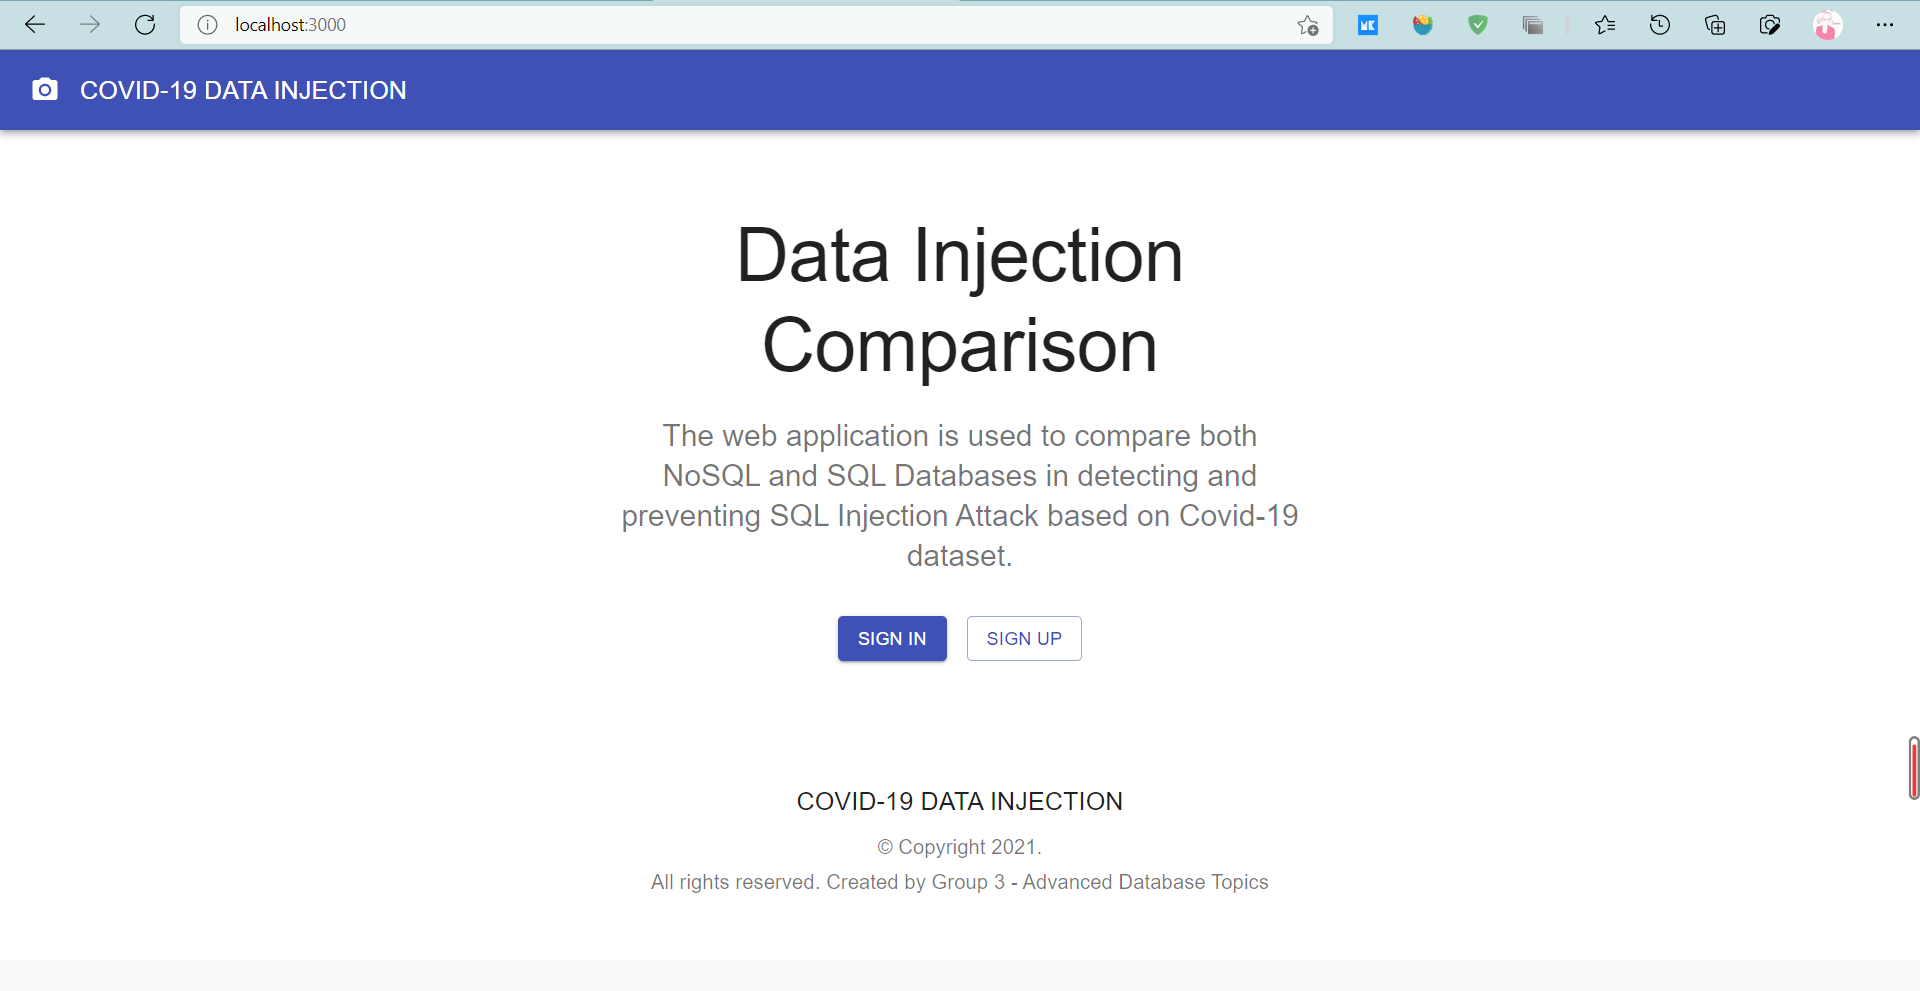Image resolution: width=1920 pixels, height=991 pixels.
Task: Reload the localhost page
Action: pos(145,24)
